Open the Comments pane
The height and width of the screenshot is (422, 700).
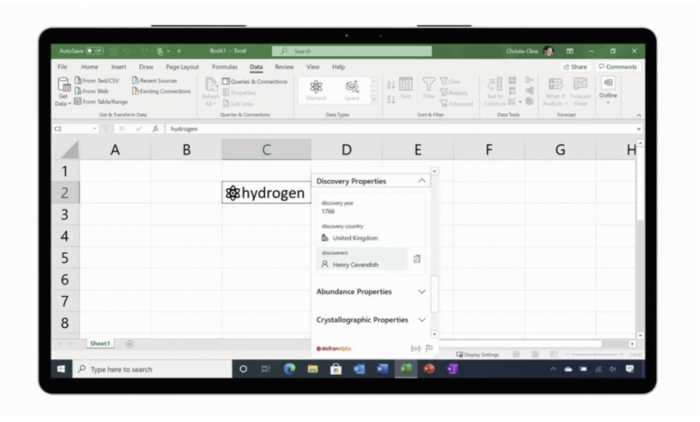click(618, 67)
